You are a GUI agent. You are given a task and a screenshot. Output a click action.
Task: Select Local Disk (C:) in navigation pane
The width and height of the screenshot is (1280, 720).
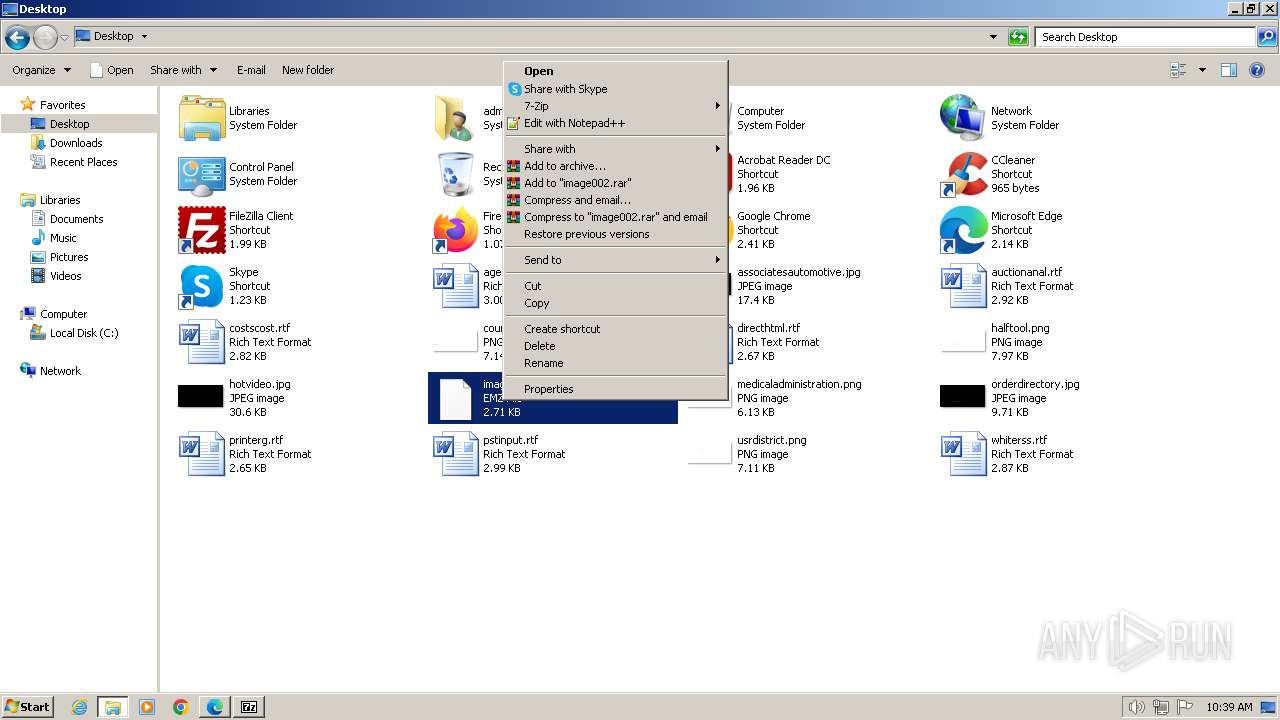84,333
